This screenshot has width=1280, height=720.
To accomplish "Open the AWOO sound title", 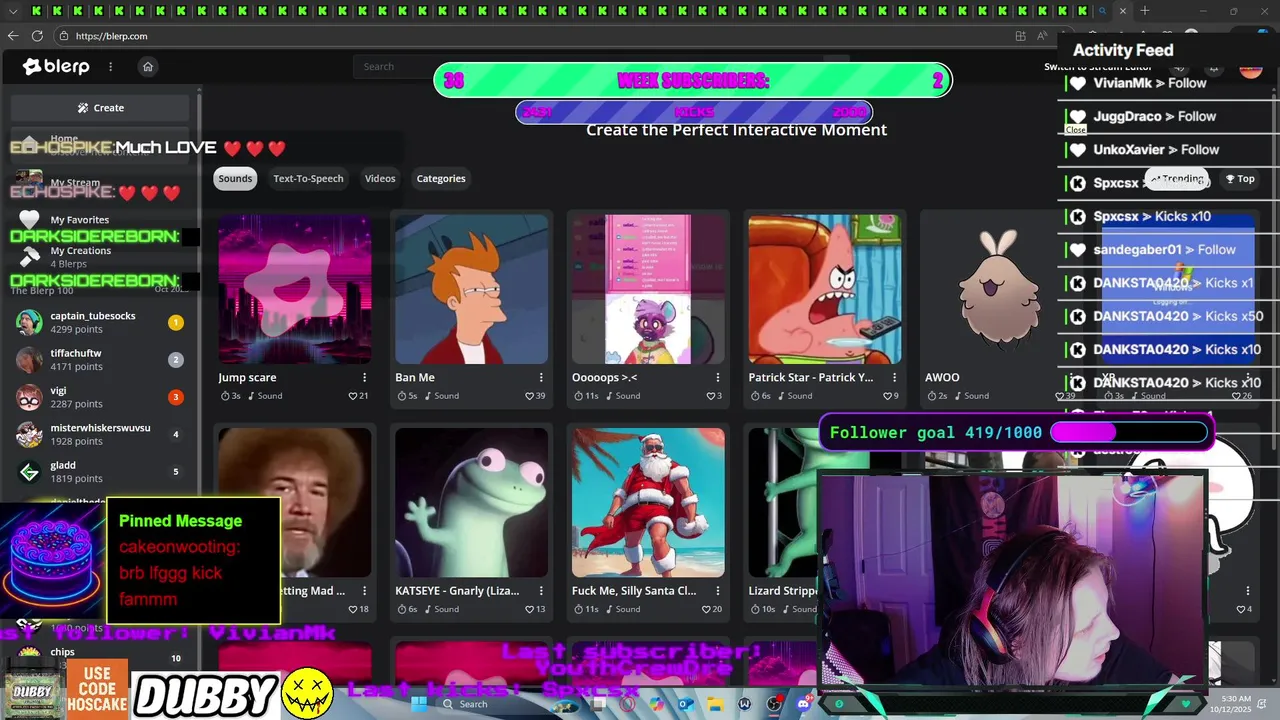I will [x=942, y=377].
